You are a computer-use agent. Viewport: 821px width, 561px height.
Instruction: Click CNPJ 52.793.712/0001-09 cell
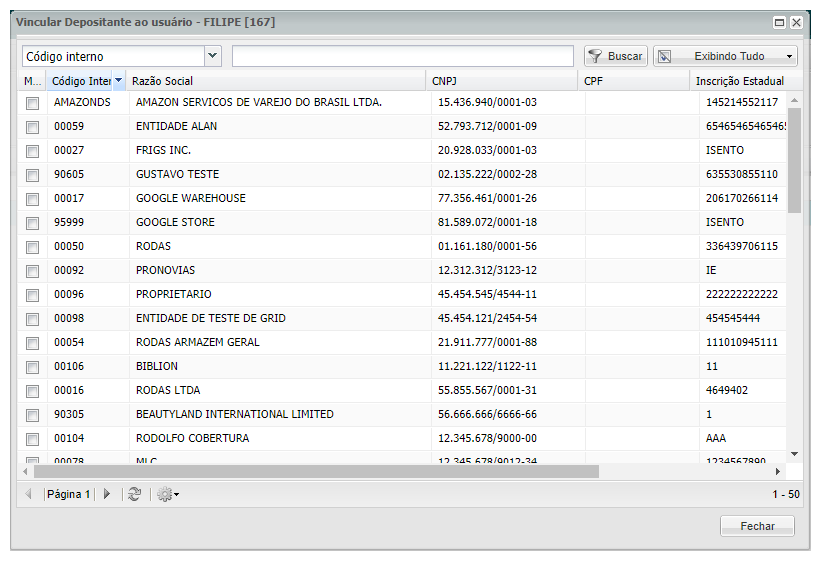pyautogui.click(x=487, y=126)
